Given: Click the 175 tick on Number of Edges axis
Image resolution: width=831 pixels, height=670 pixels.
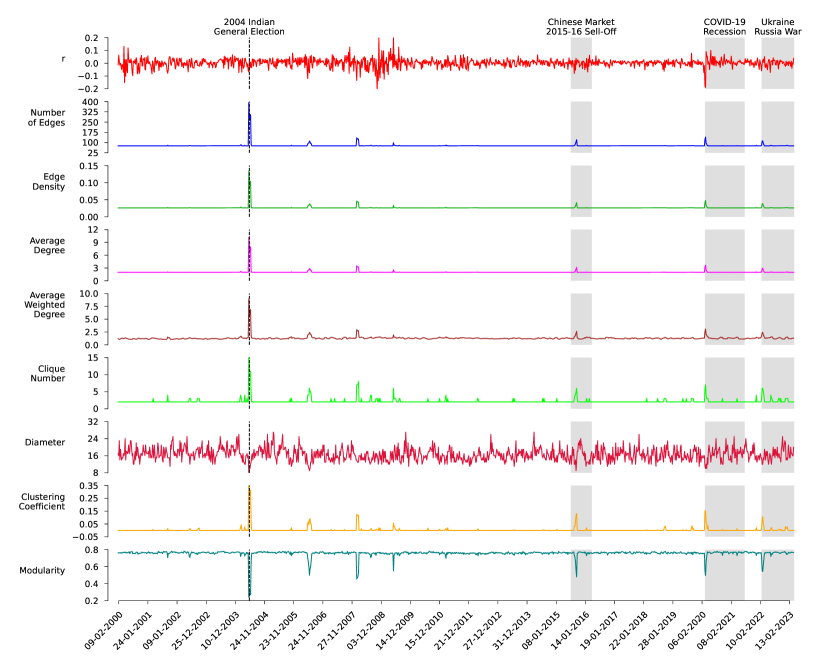Looking at the screenshot, I should coord(91,133).
